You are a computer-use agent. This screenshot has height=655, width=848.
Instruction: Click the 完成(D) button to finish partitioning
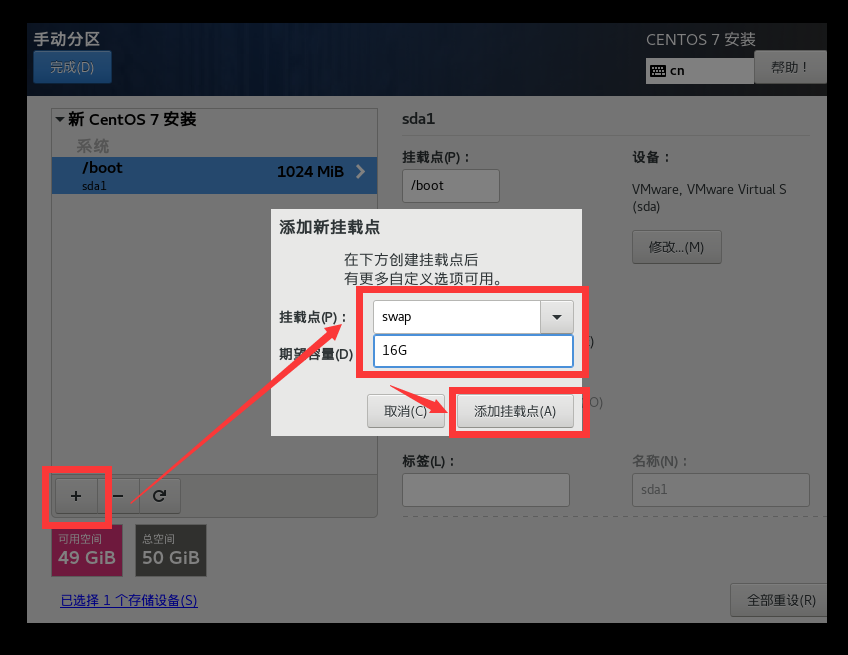pos(72,66)
